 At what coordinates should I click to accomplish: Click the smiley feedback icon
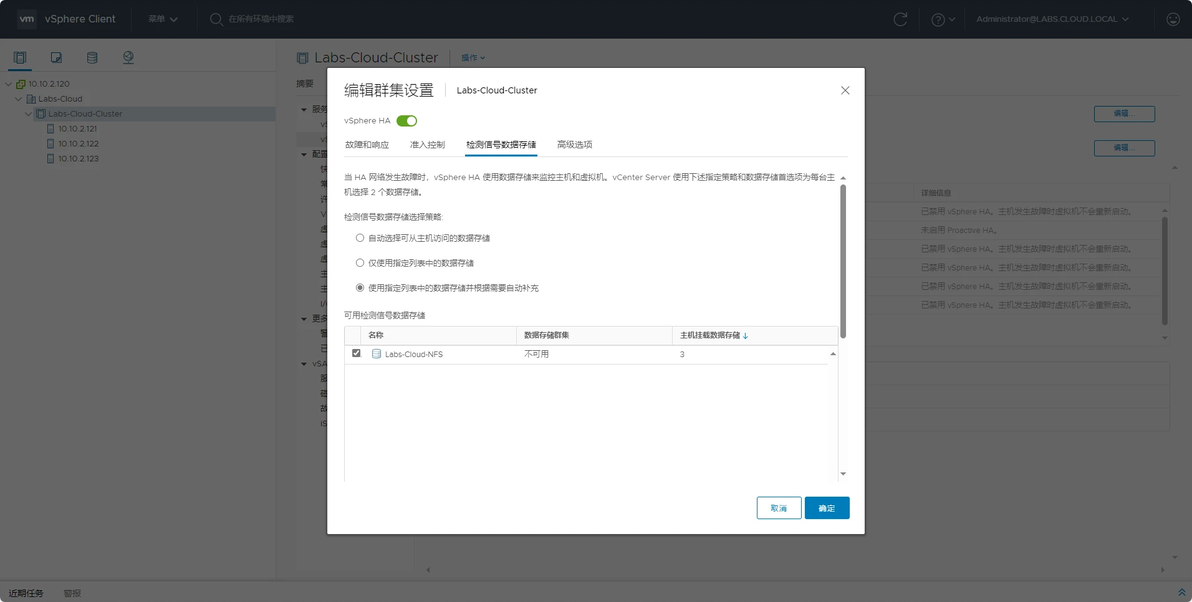[1173, 19]
